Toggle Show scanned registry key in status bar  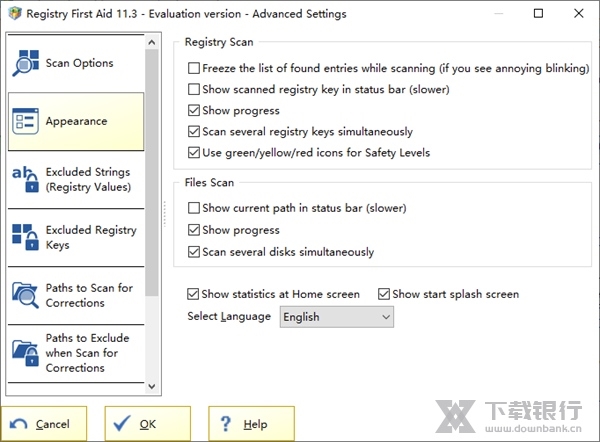pos(194,90)
